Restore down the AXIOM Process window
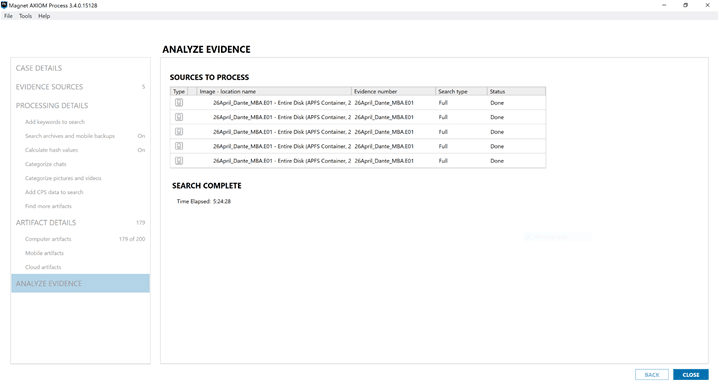 [686, 5]
